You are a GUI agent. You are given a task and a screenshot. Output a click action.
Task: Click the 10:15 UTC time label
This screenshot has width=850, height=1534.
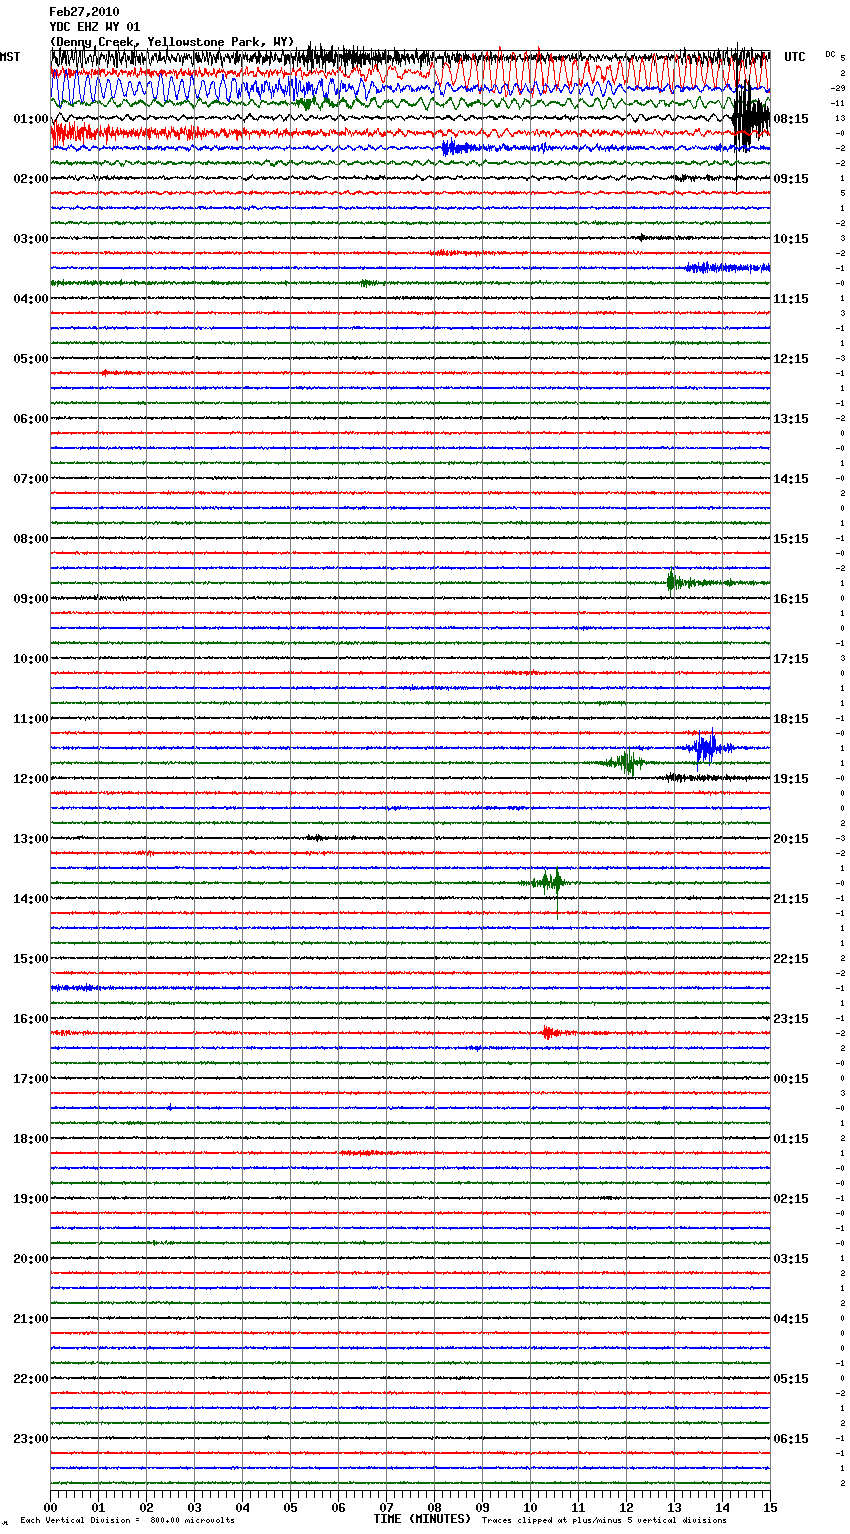791,239
